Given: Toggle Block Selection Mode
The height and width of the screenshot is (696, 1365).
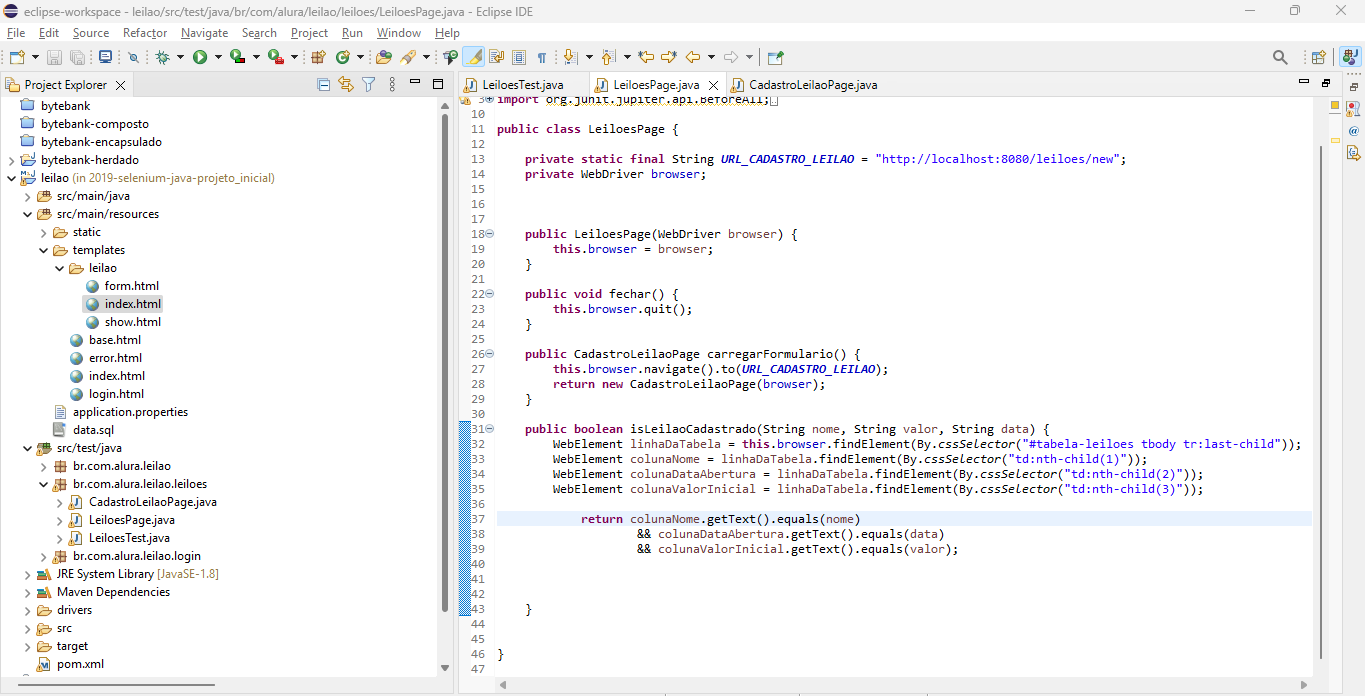Looking at the screenshot, I should tap(519, 57).
